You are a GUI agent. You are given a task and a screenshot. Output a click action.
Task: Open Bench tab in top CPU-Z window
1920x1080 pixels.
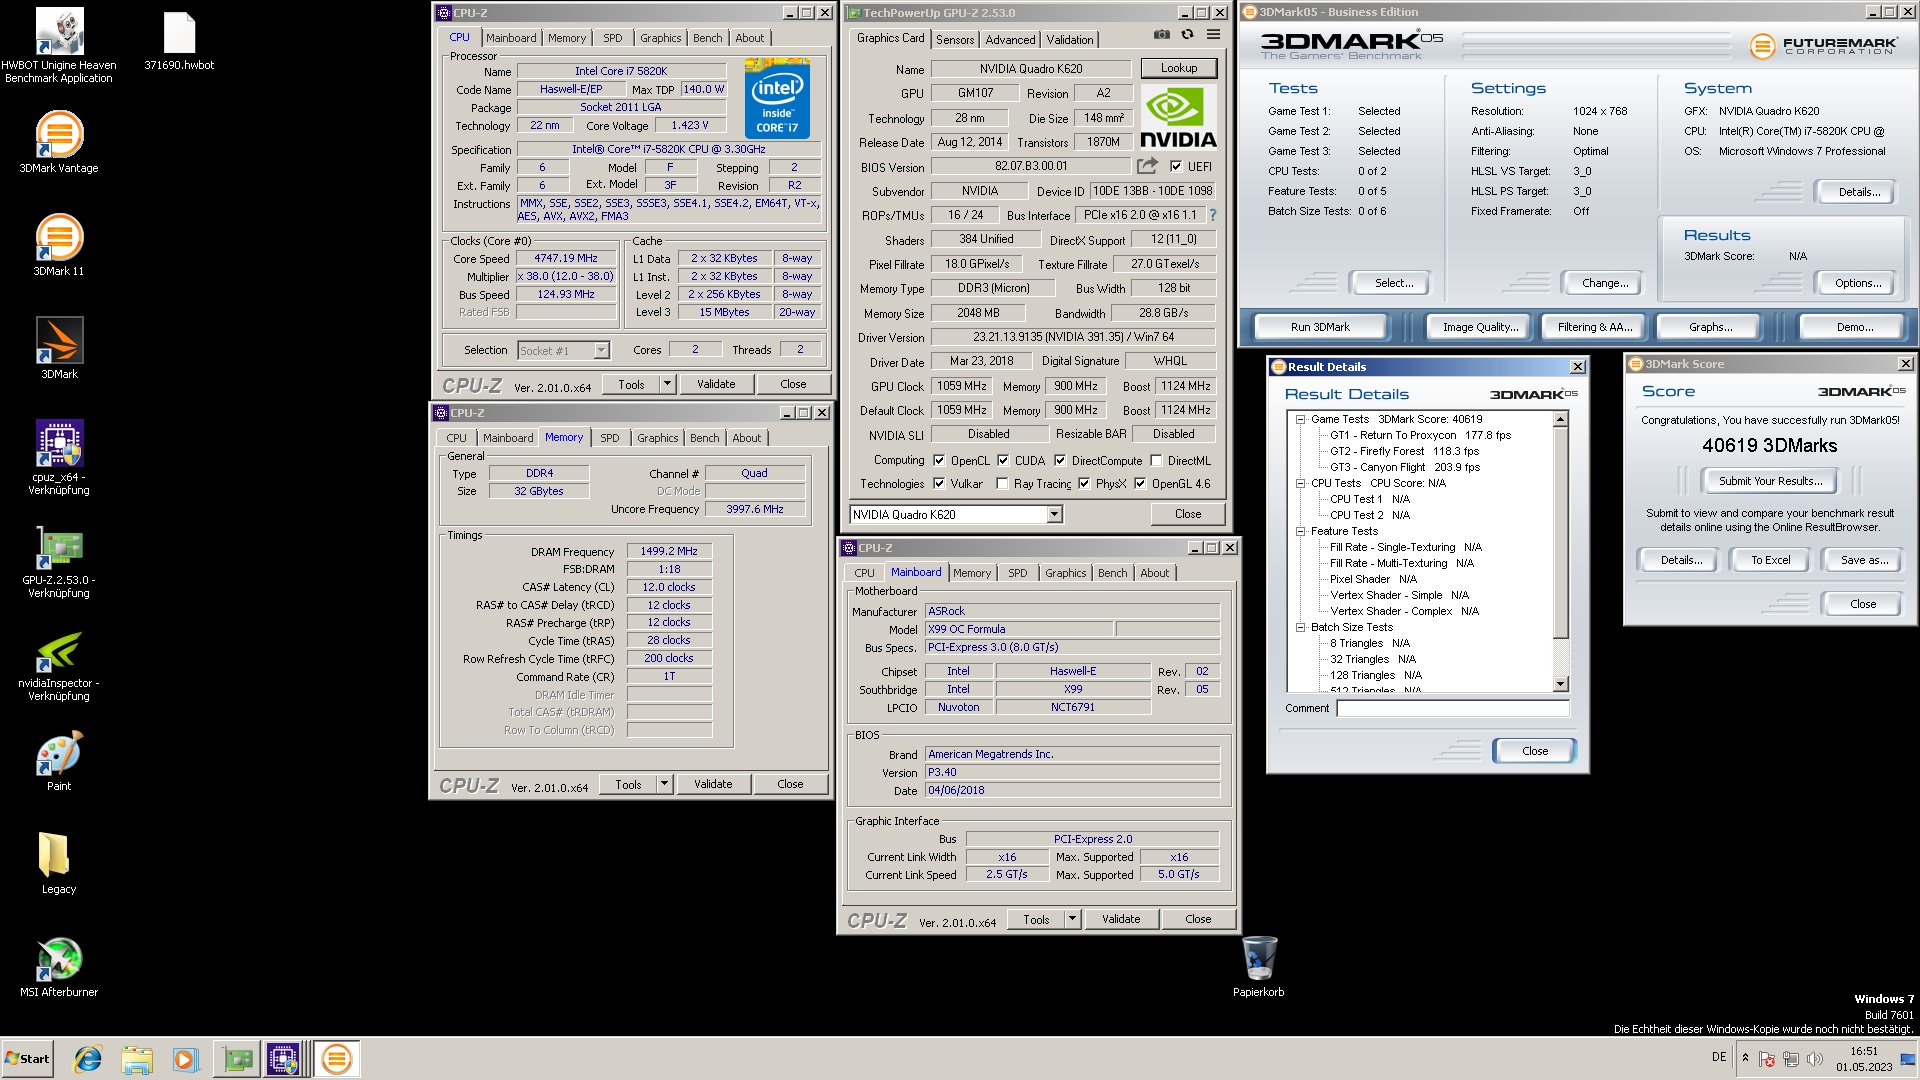708,38
